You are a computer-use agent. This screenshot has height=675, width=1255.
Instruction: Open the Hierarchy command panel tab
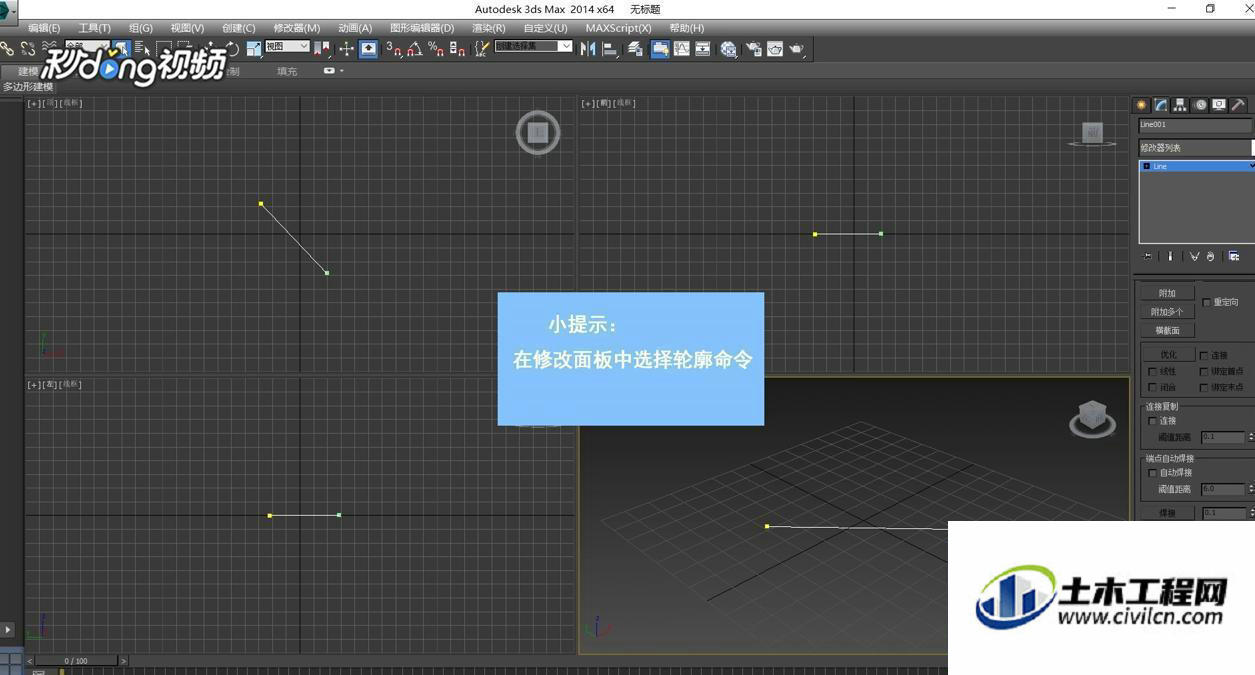click(x=1180, y=105)
